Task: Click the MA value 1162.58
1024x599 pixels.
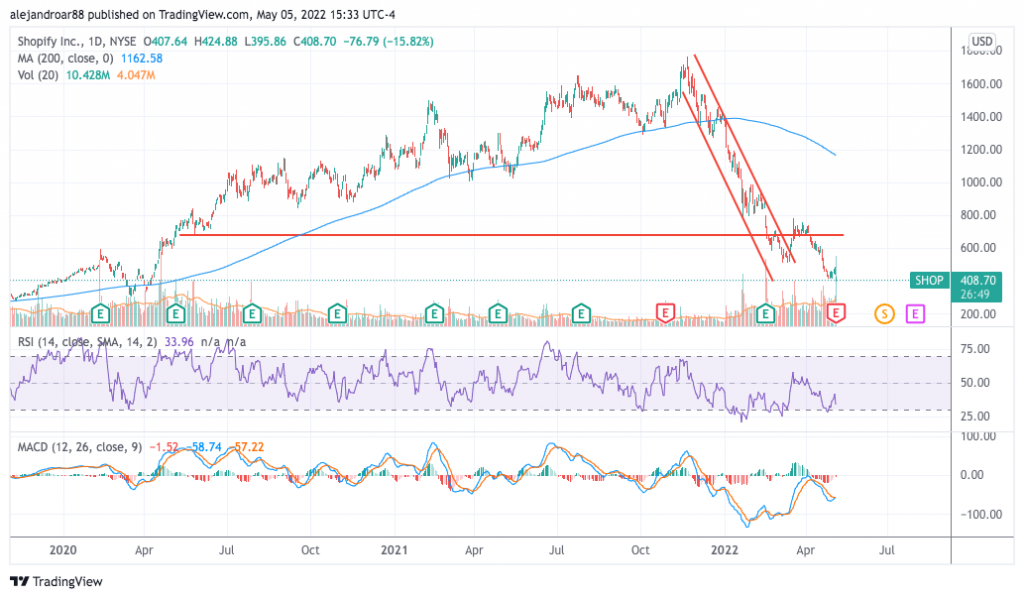Action: click(x=142, y=58)
